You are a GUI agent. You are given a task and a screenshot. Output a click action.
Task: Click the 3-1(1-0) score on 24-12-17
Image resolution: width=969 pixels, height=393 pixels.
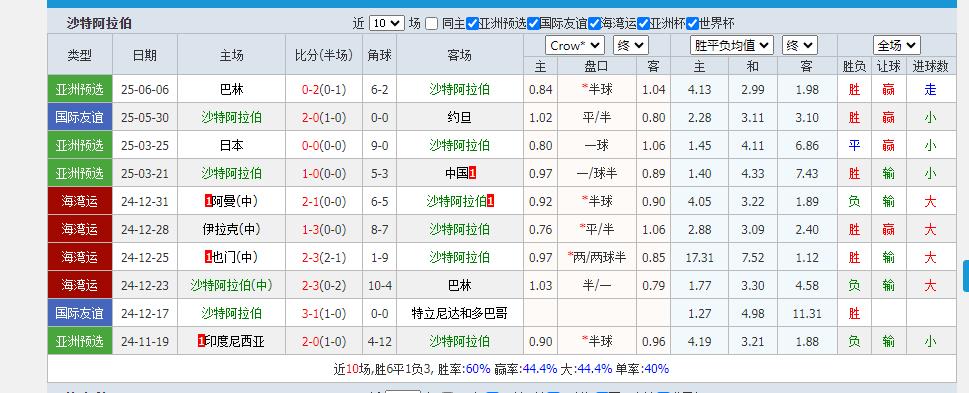324,313
